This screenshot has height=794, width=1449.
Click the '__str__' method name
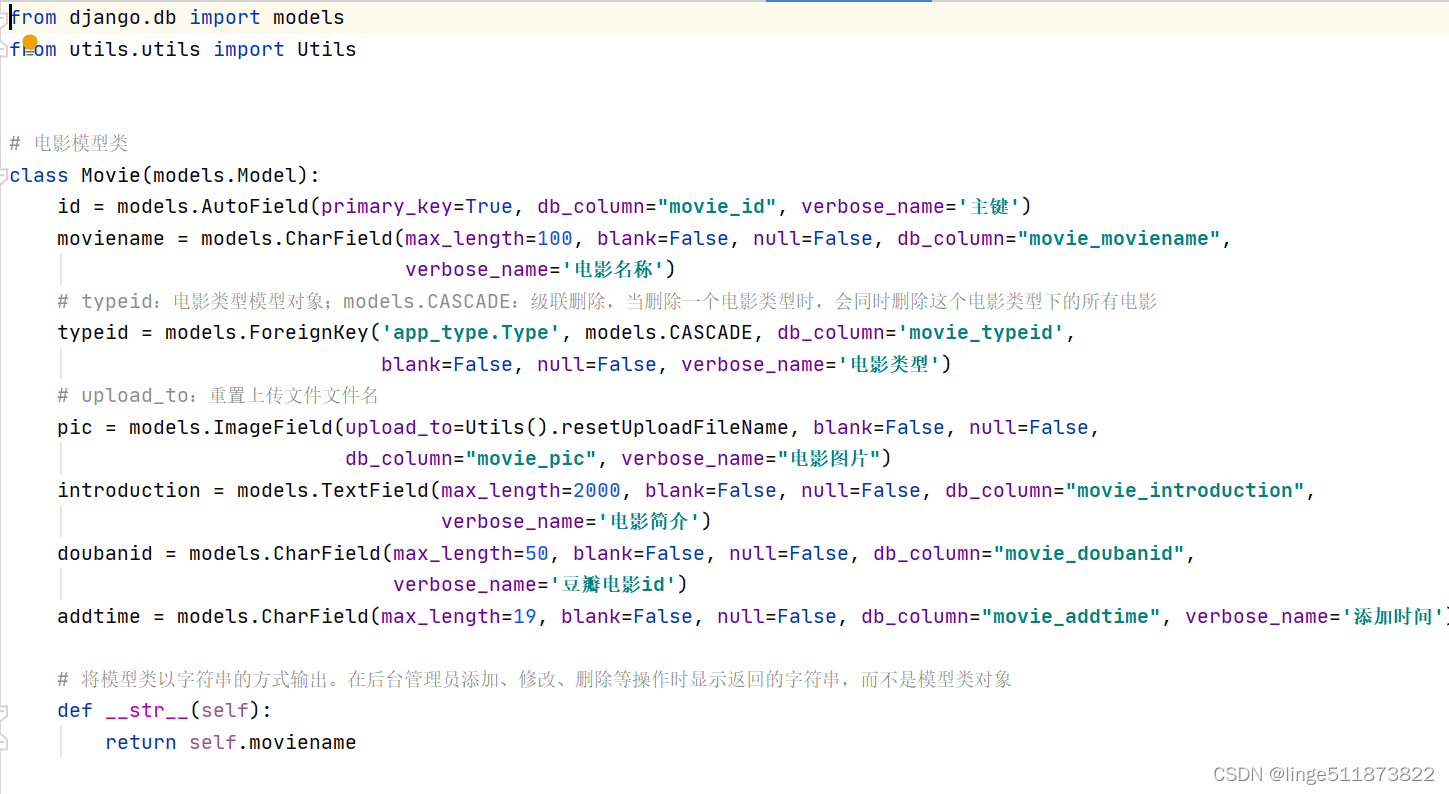point(147,711)
